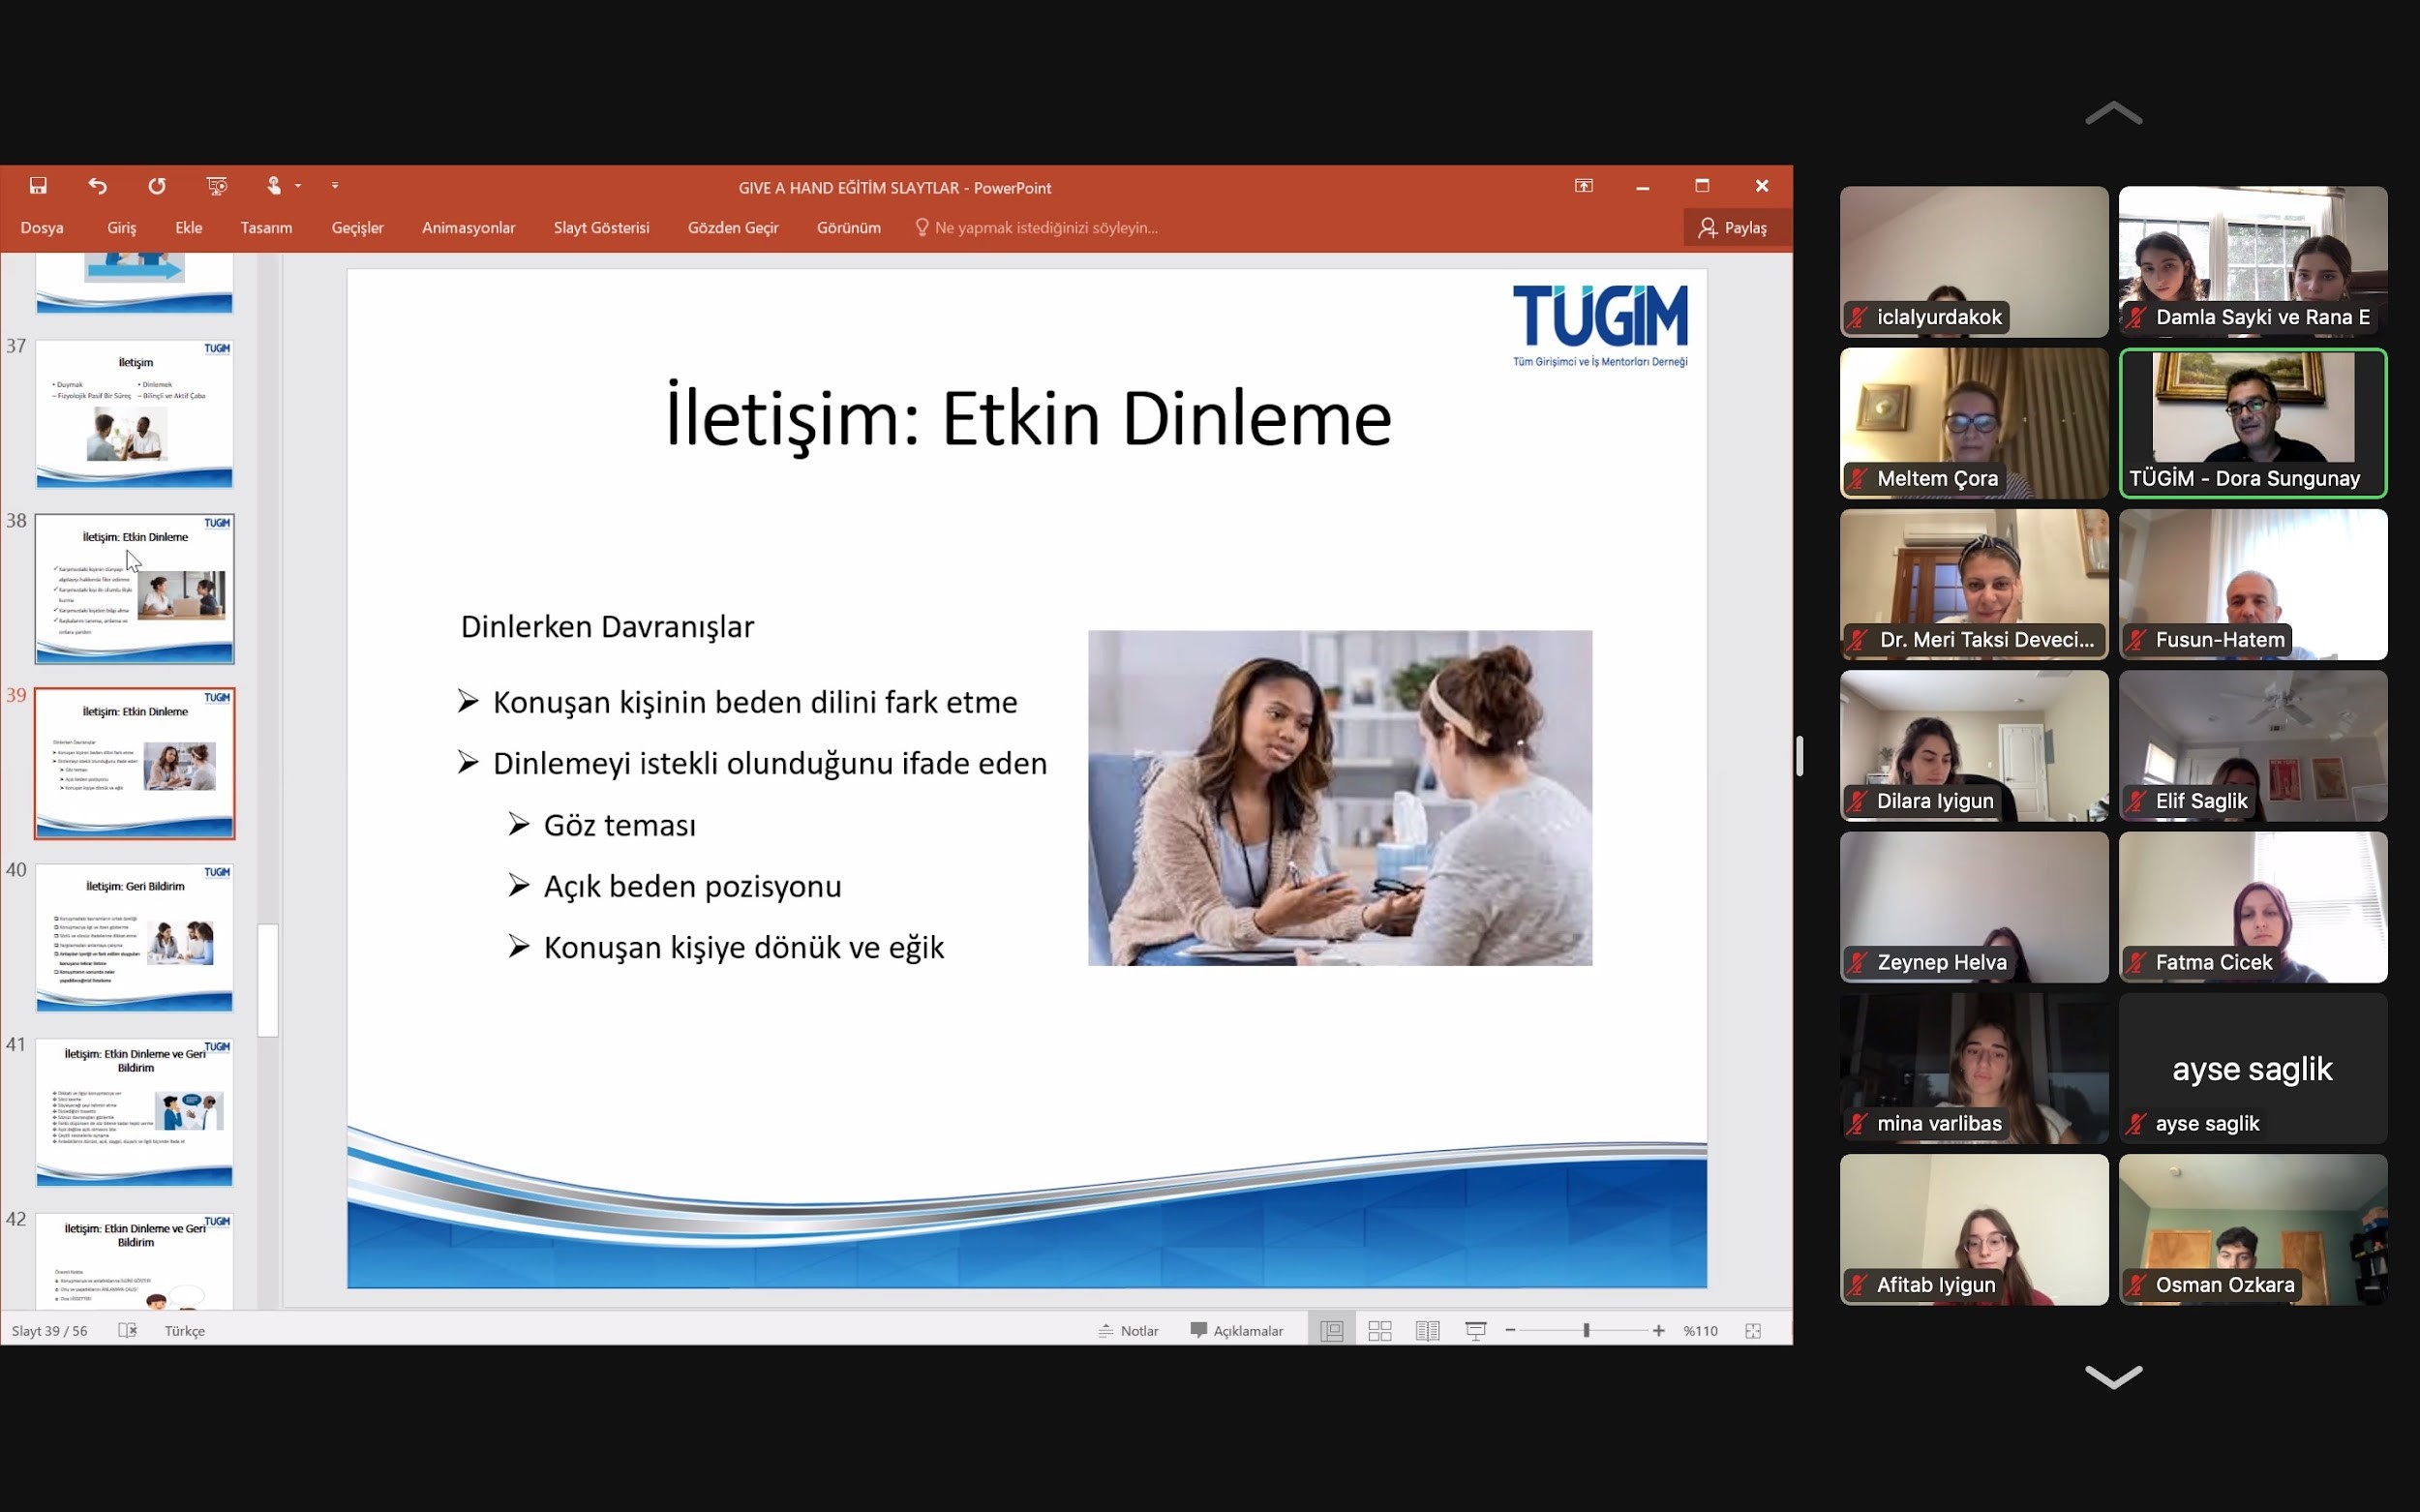Screen dimensions: 2420x1512
Task: Switch to Reading view icon
Action: point(1427,1330)
